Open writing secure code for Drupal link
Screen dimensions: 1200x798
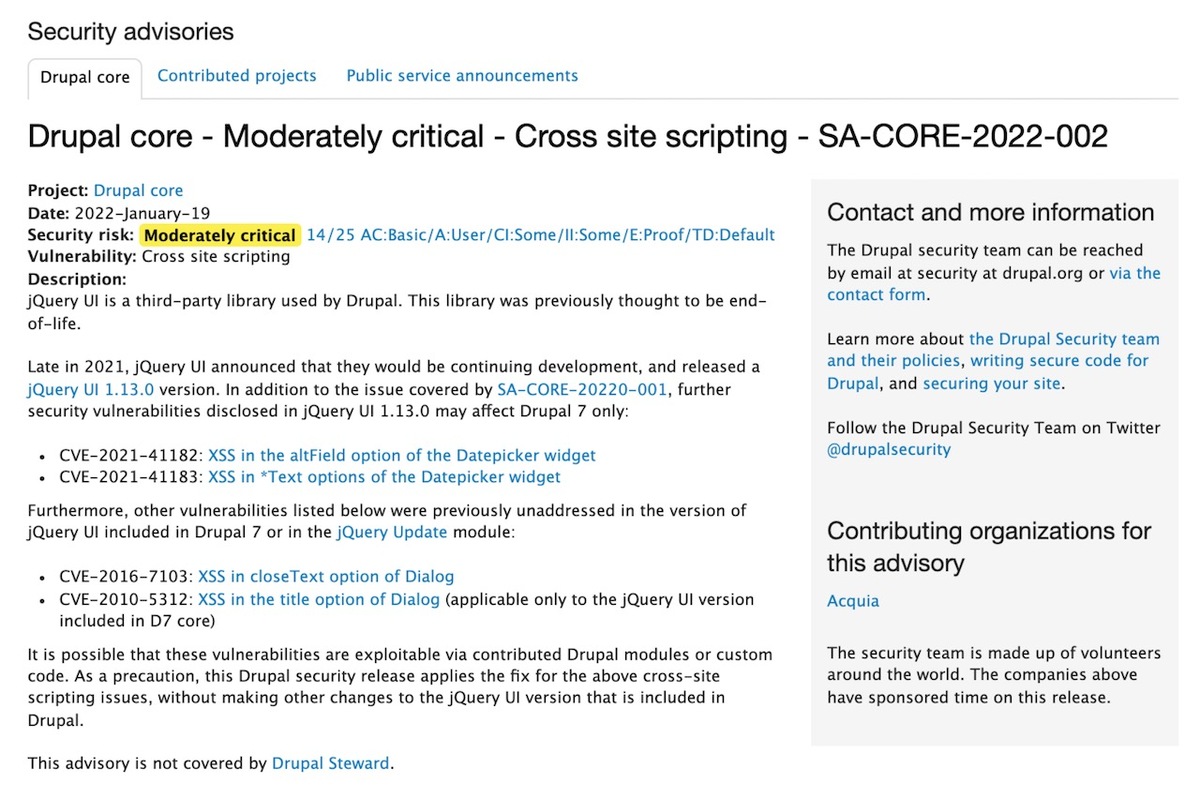click(988, 372)
